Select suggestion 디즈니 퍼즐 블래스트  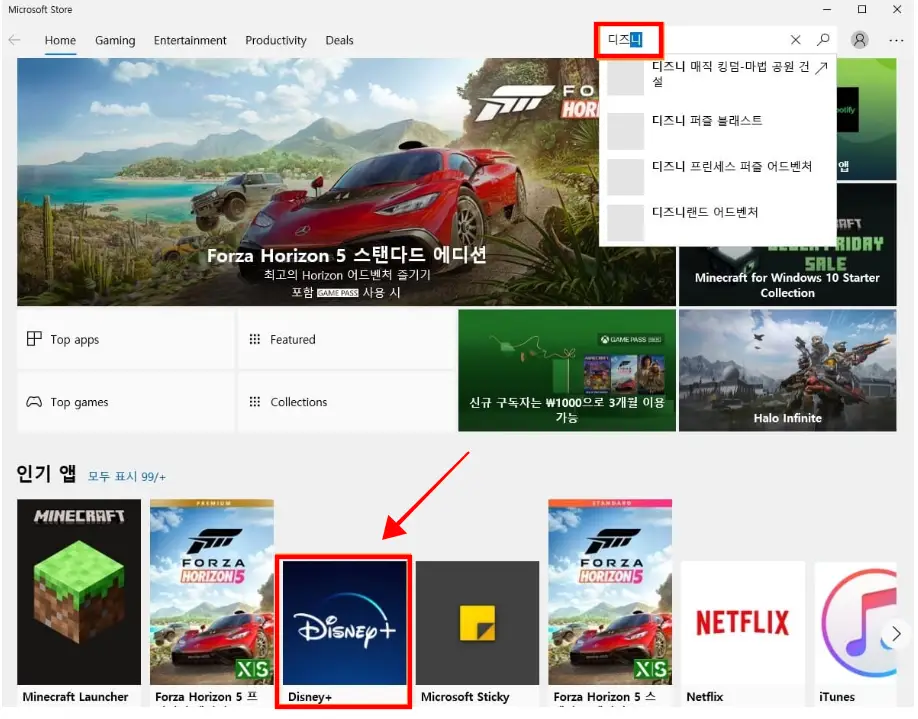coord(718,129)
